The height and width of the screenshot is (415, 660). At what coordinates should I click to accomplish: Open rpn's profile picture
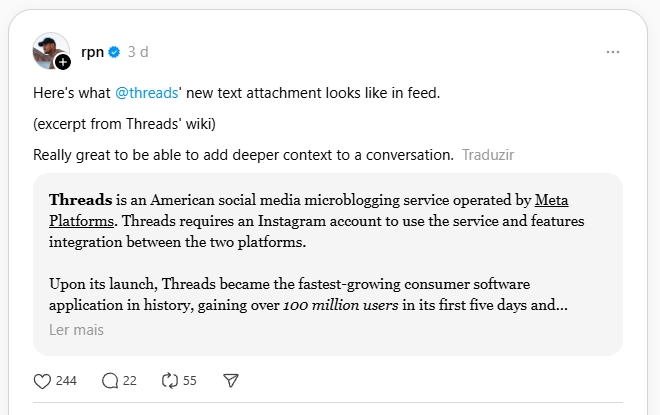(49, 50)
